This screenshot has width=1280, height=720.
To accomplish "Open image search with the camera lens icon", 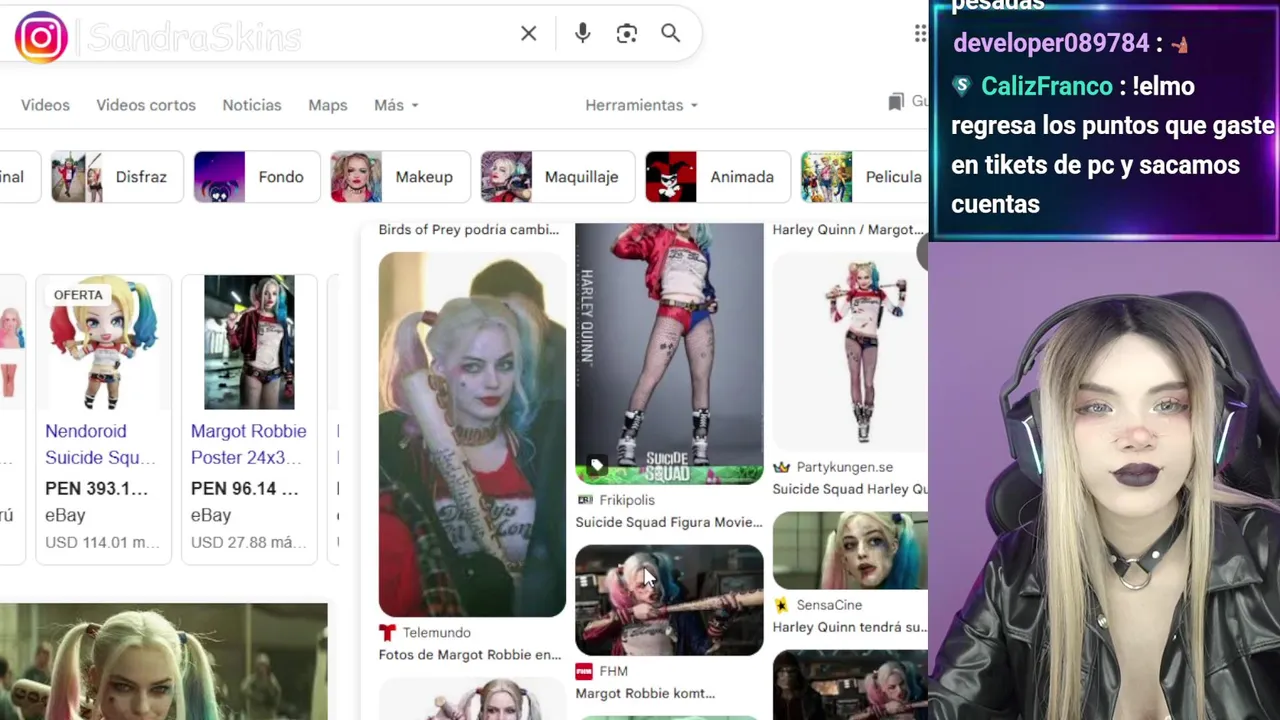I will click(x=627, y=34).
